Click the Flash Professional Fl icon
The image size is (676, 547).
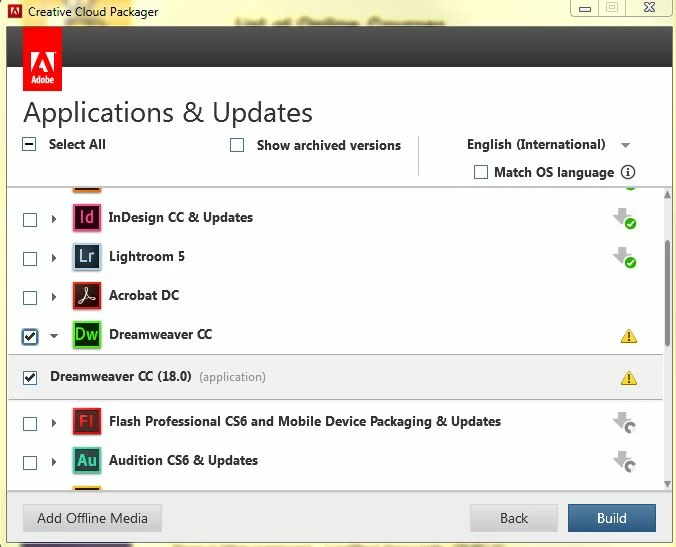coord(87,421)
